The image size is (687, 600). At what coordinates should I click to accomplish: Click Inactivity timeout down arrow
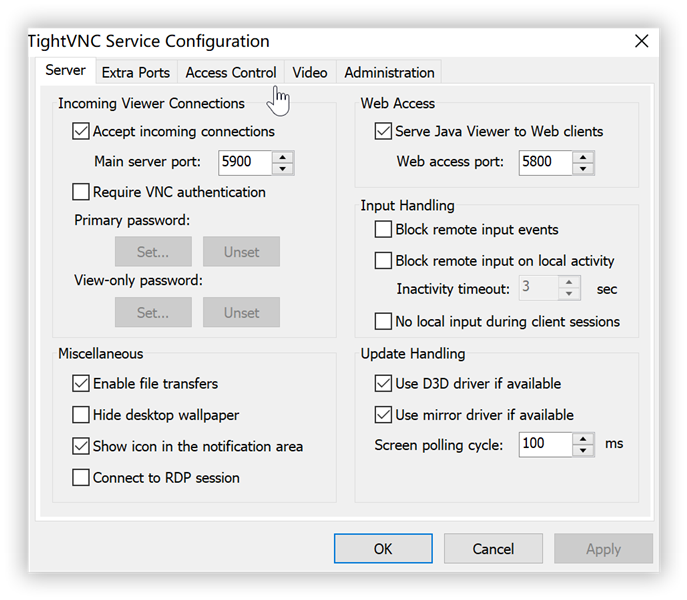click(x=569, y=294)
